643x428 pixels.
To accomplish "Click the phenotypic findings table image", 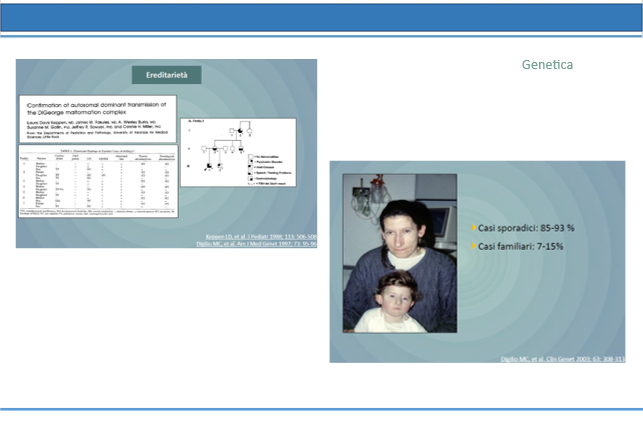I will click(98, 181).
